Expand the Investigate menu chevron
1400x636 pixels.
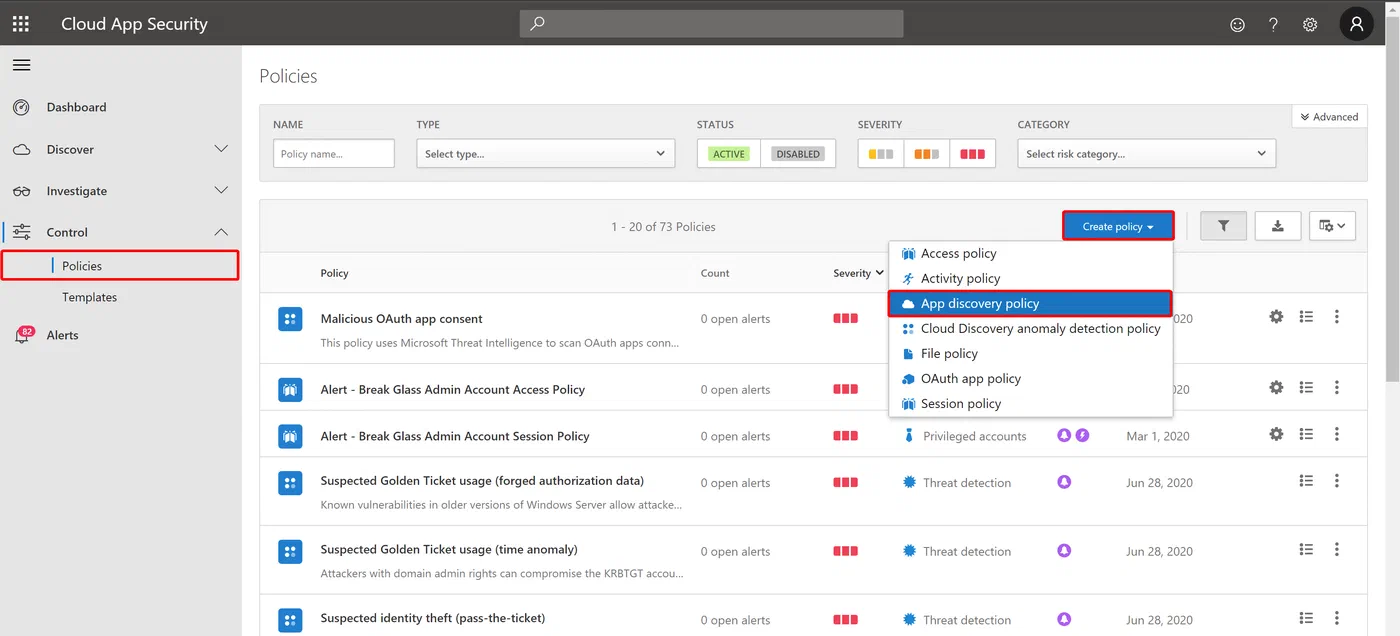click(222, 191)
